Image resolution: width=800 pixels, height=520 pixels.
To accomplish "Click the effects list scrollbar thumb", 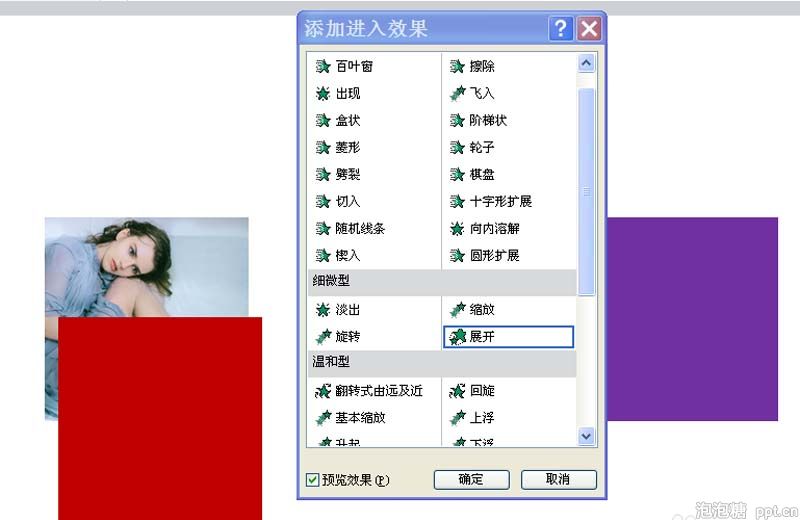I will 586,190.
